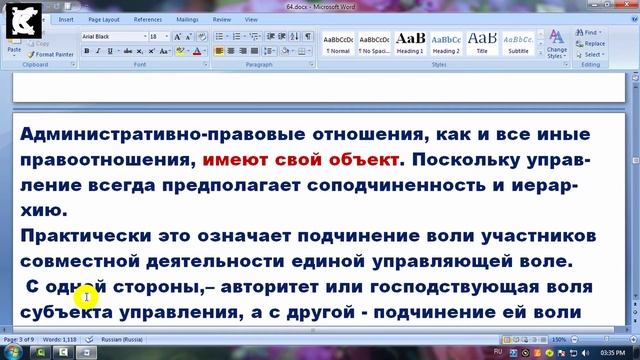Apply the Heading 1 style
Image resolution: width=640 pixels, height=360 pixels.
(x=410, y=44)
